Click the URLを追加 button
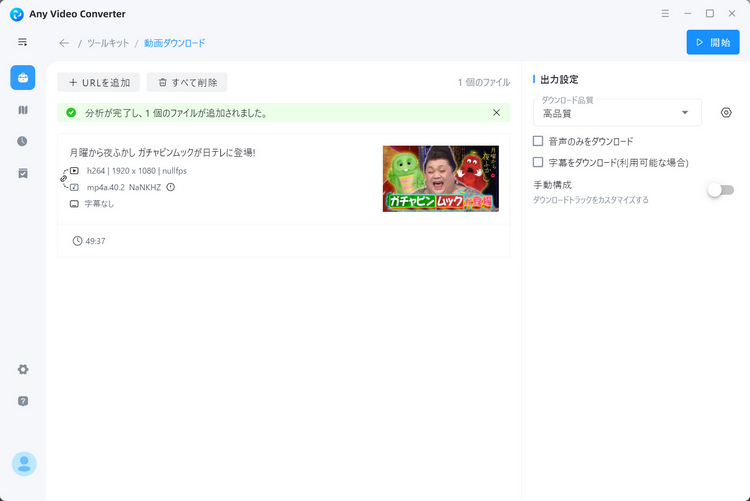 [x=99, y=82]
